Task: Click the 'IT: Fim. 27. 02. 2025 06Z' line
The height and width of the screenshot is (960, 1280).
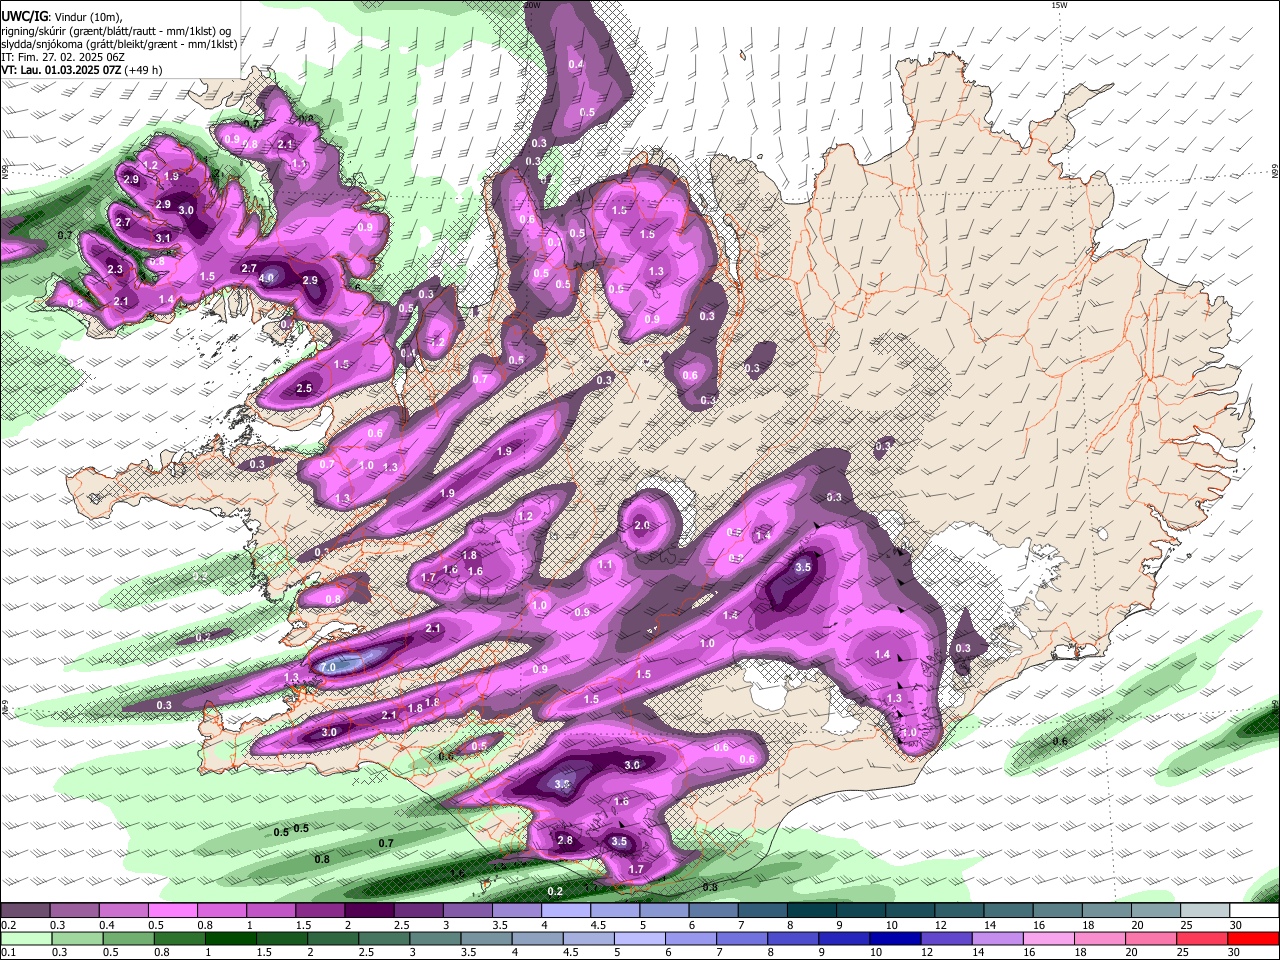Action: click(63, 57)
